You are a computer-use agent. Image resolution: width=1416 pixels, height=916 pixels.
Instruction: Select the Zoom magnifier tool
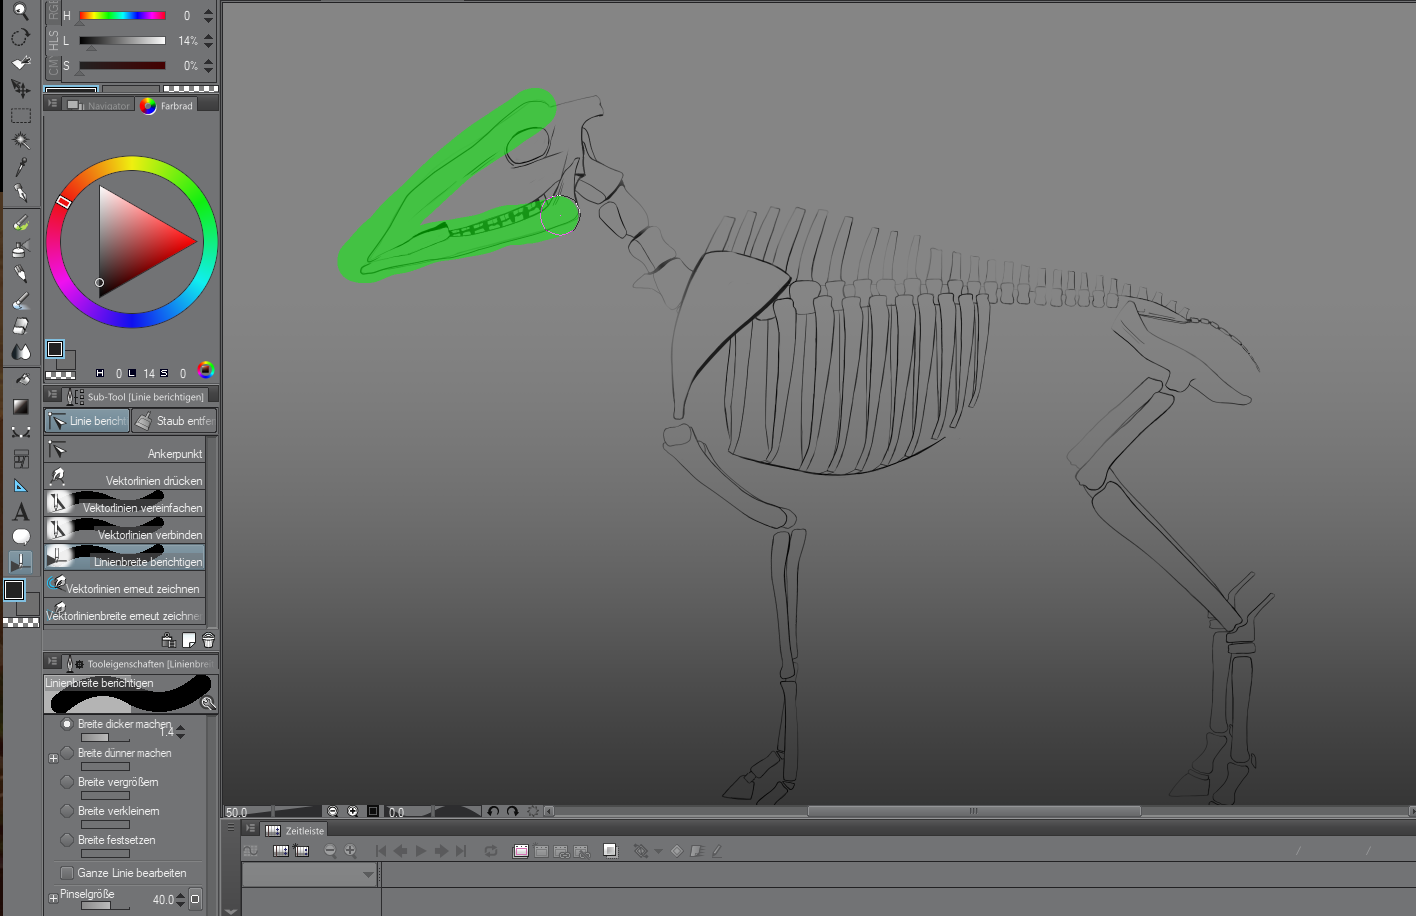click(x=20, y=12)
